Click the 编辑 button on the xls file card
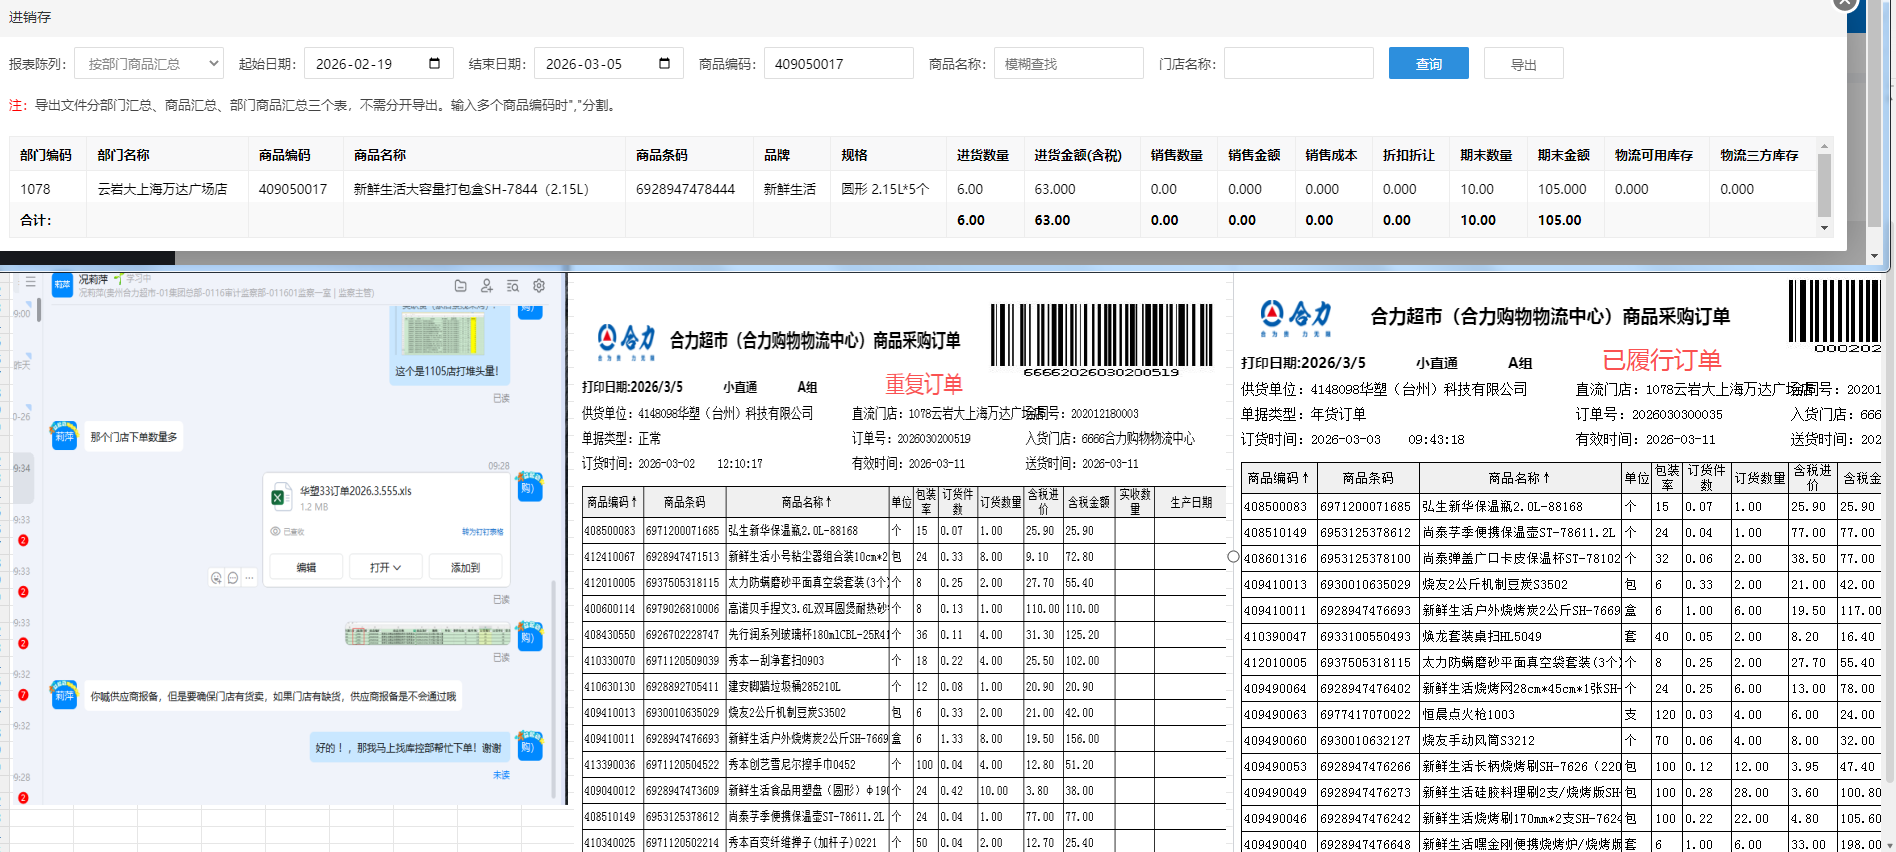This screenshot has width=1896, height=852. [x=306, y=567]
